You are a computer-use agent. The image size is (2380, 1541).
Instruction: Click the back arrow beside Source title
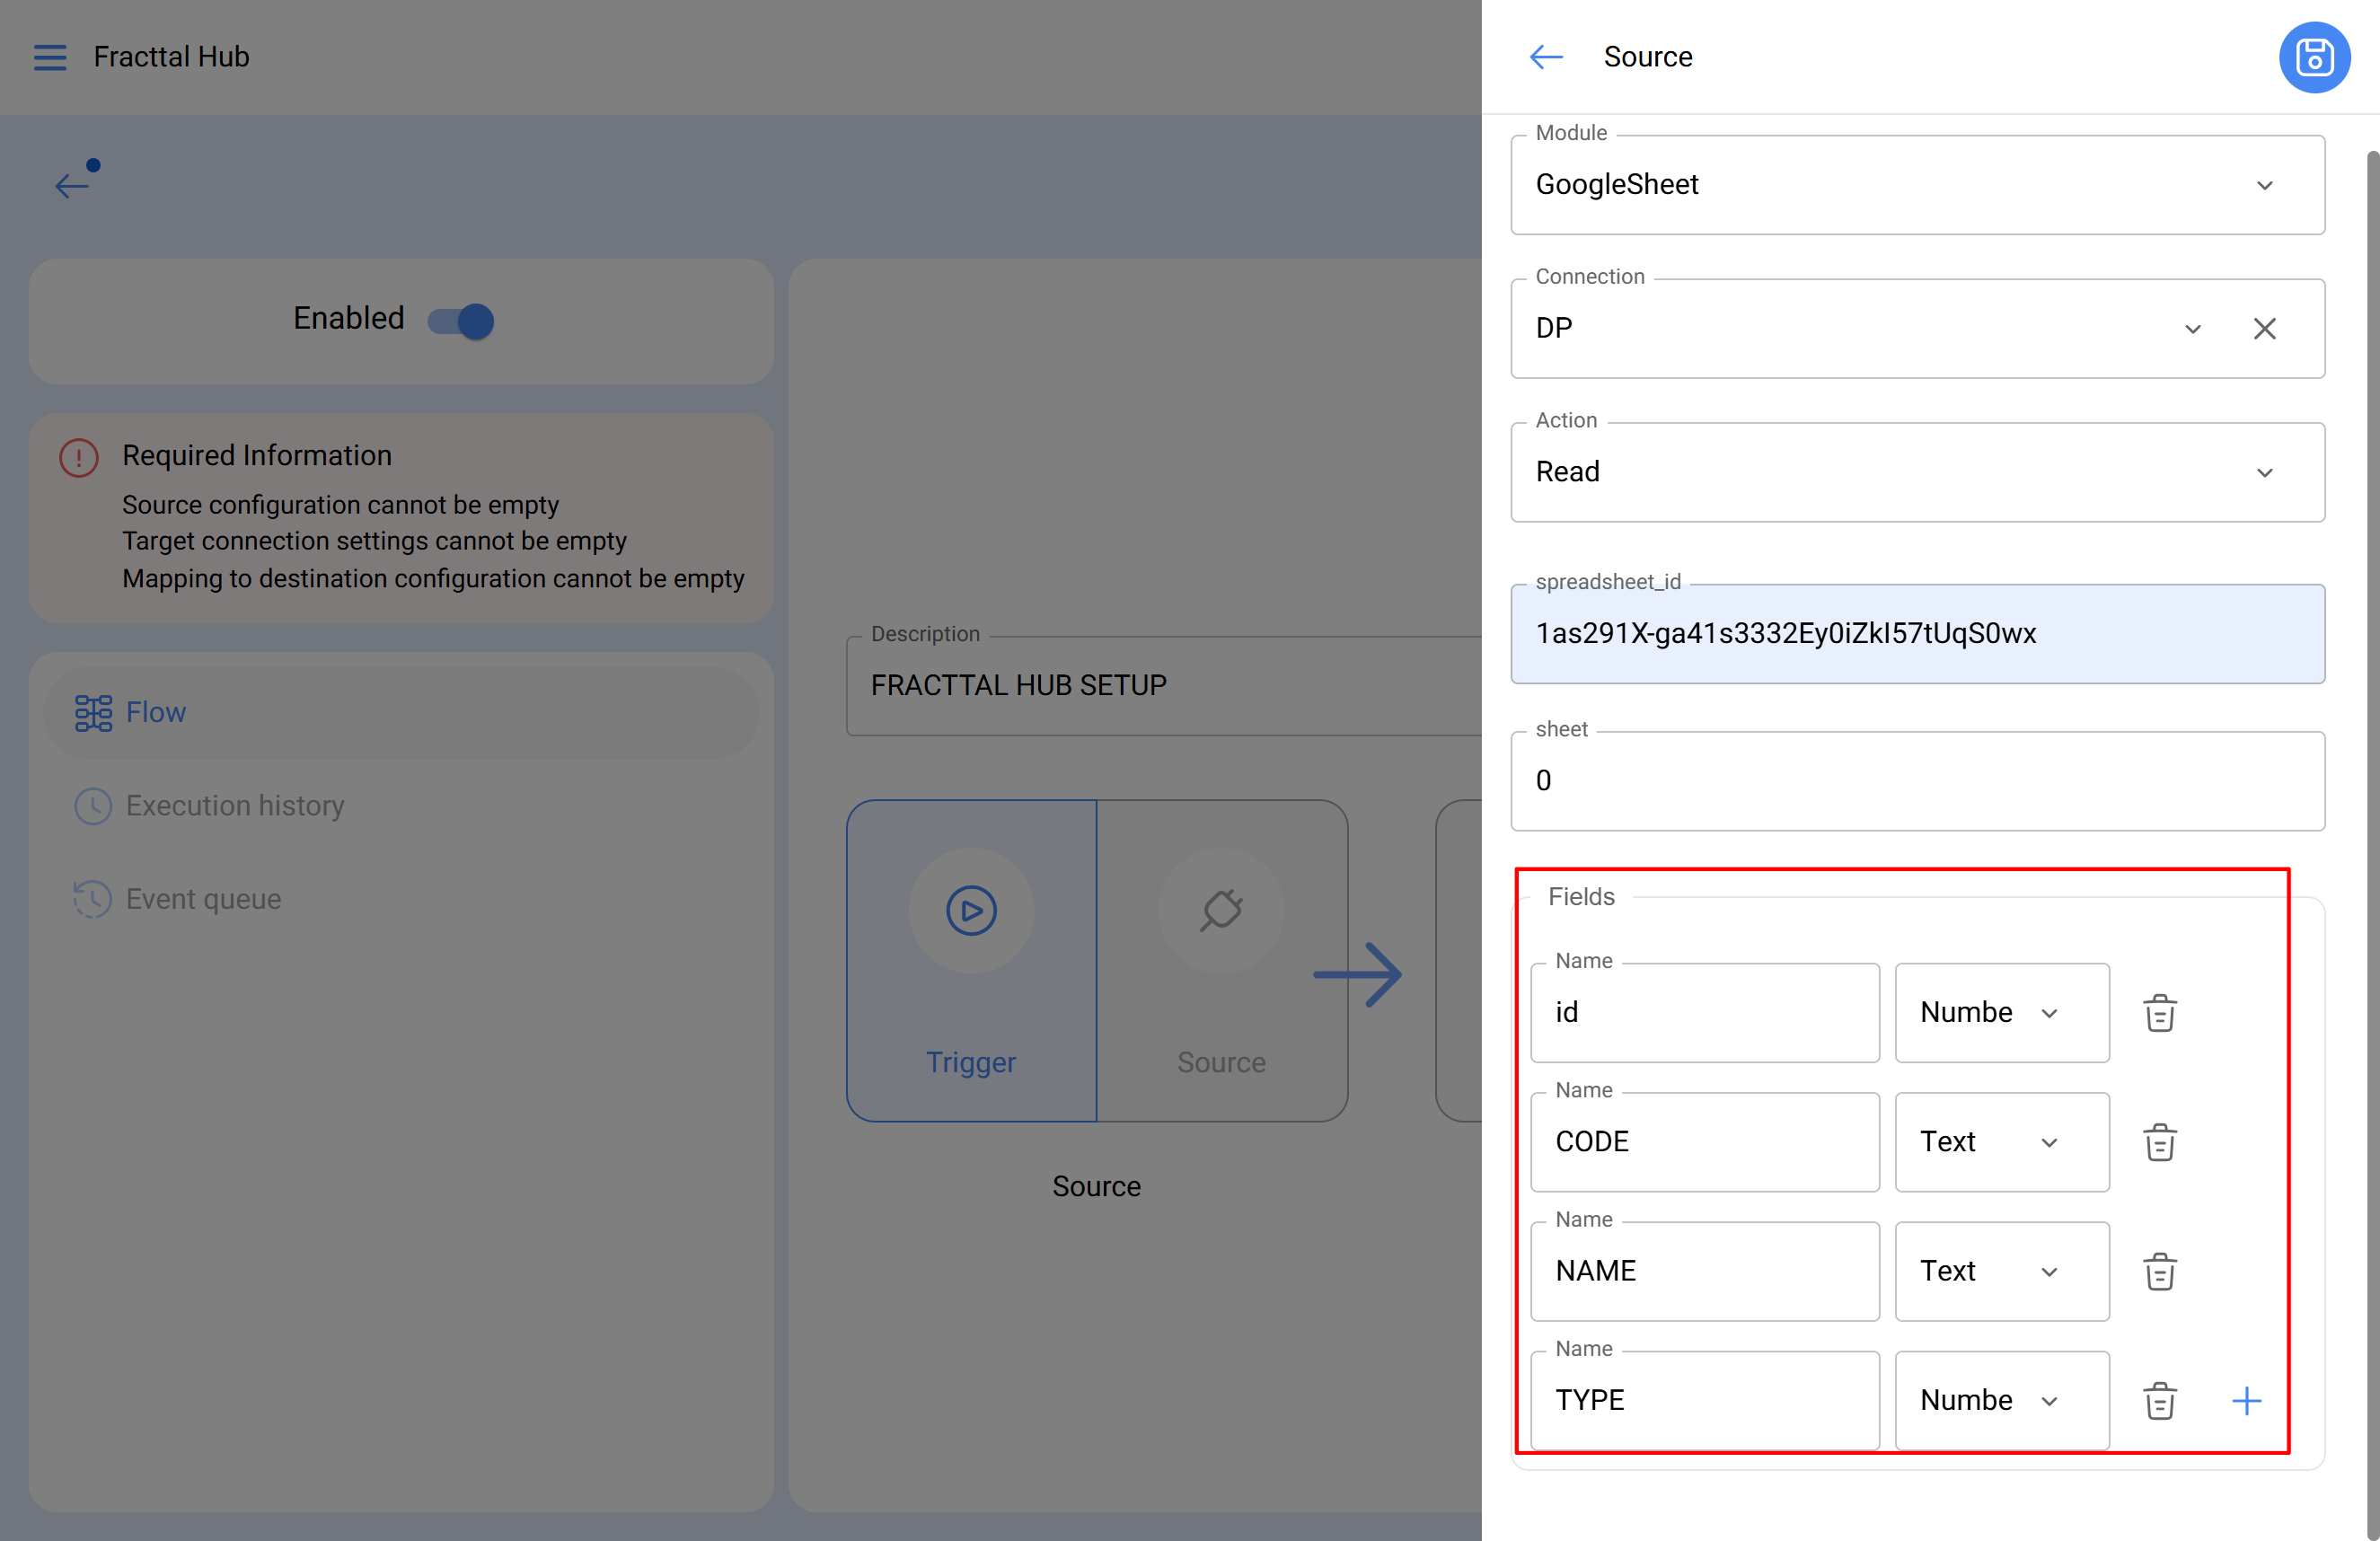[1545, 57]
